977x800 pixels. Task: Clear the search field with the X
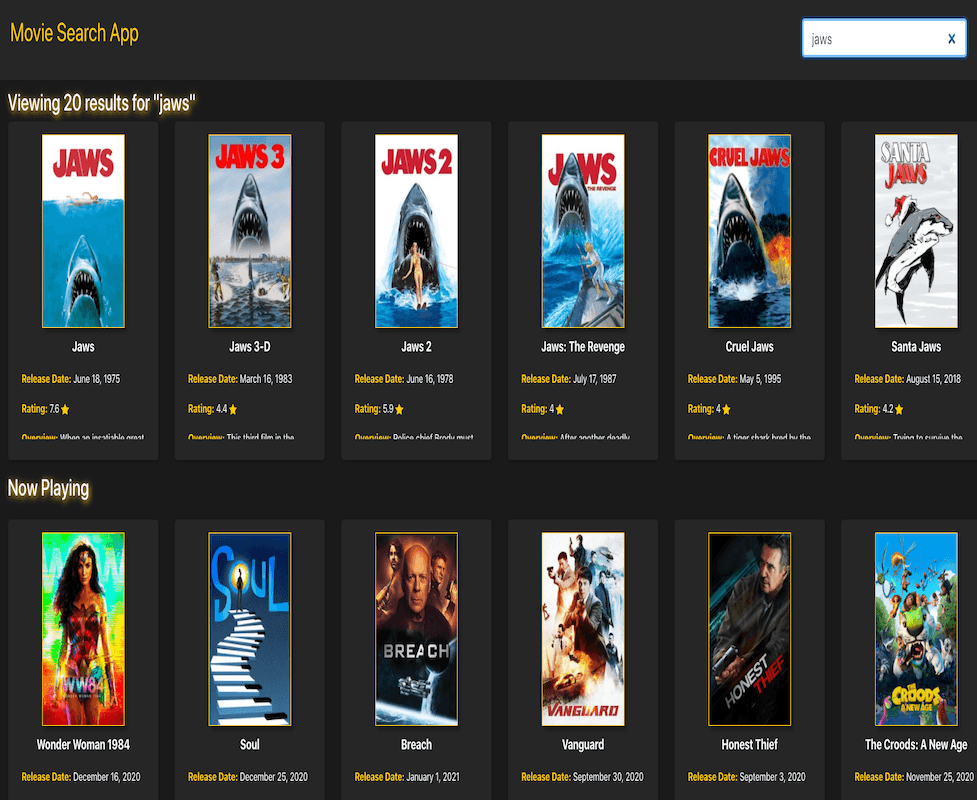pos(951,39)
